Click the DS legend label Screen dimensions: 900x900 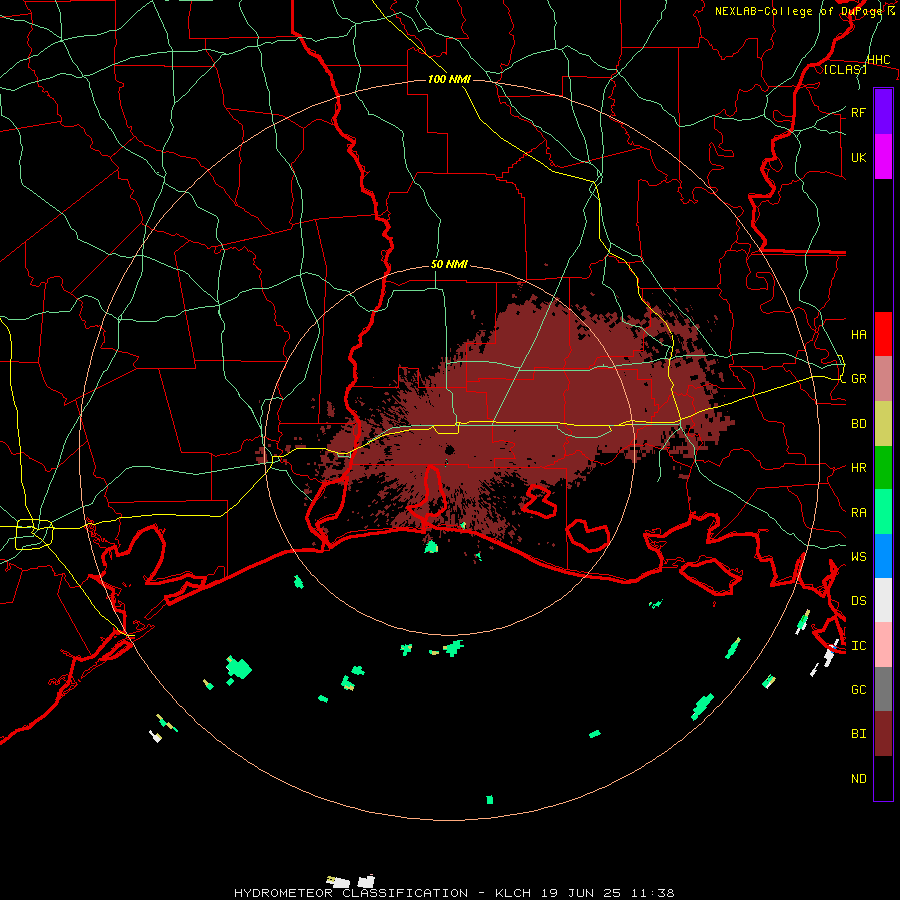[x=858, y=601]
